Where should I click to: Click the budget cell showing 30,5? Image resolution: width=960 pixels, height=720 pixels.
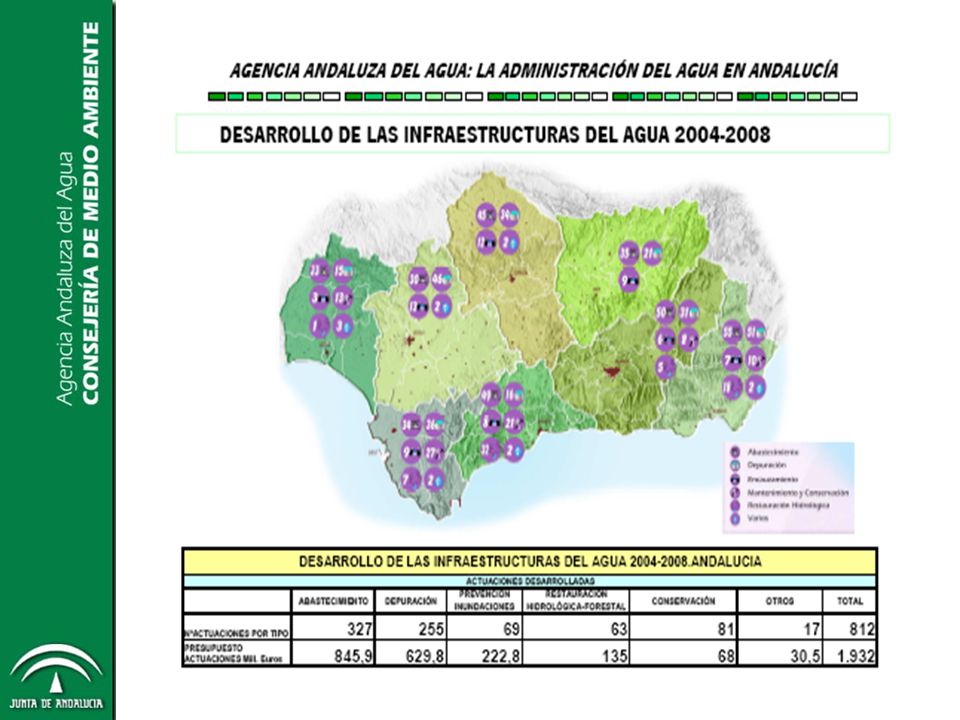[780, 653]
